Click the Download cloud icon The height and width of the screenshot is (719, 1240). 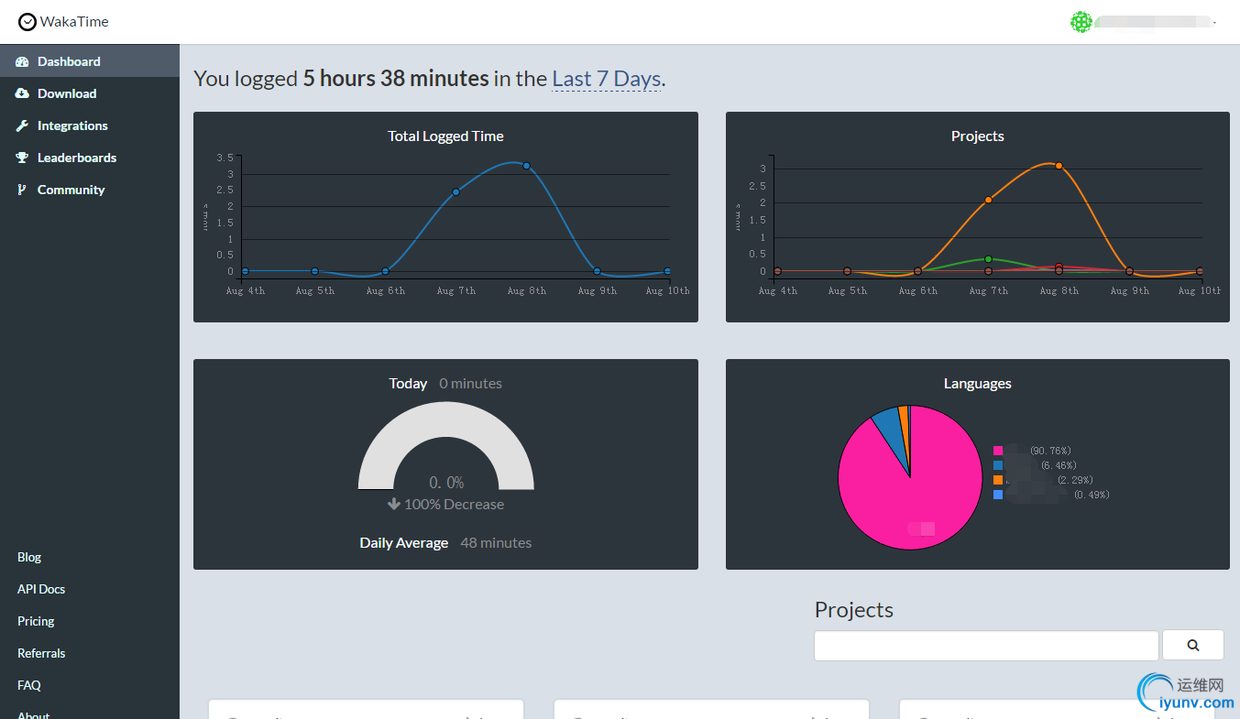tap(22, 94)
